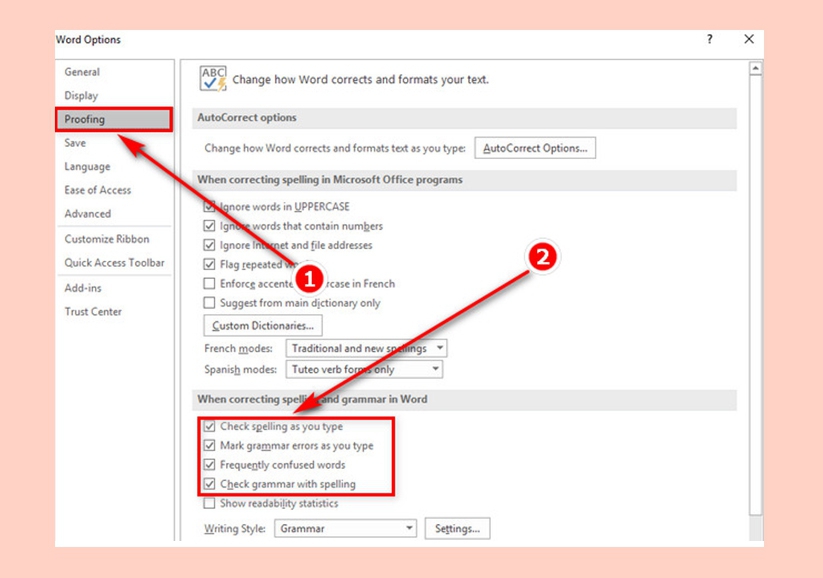Open the Spanish modes dropdown
Viewport: 823px width, 578px height.
click(x=364, y=369)
